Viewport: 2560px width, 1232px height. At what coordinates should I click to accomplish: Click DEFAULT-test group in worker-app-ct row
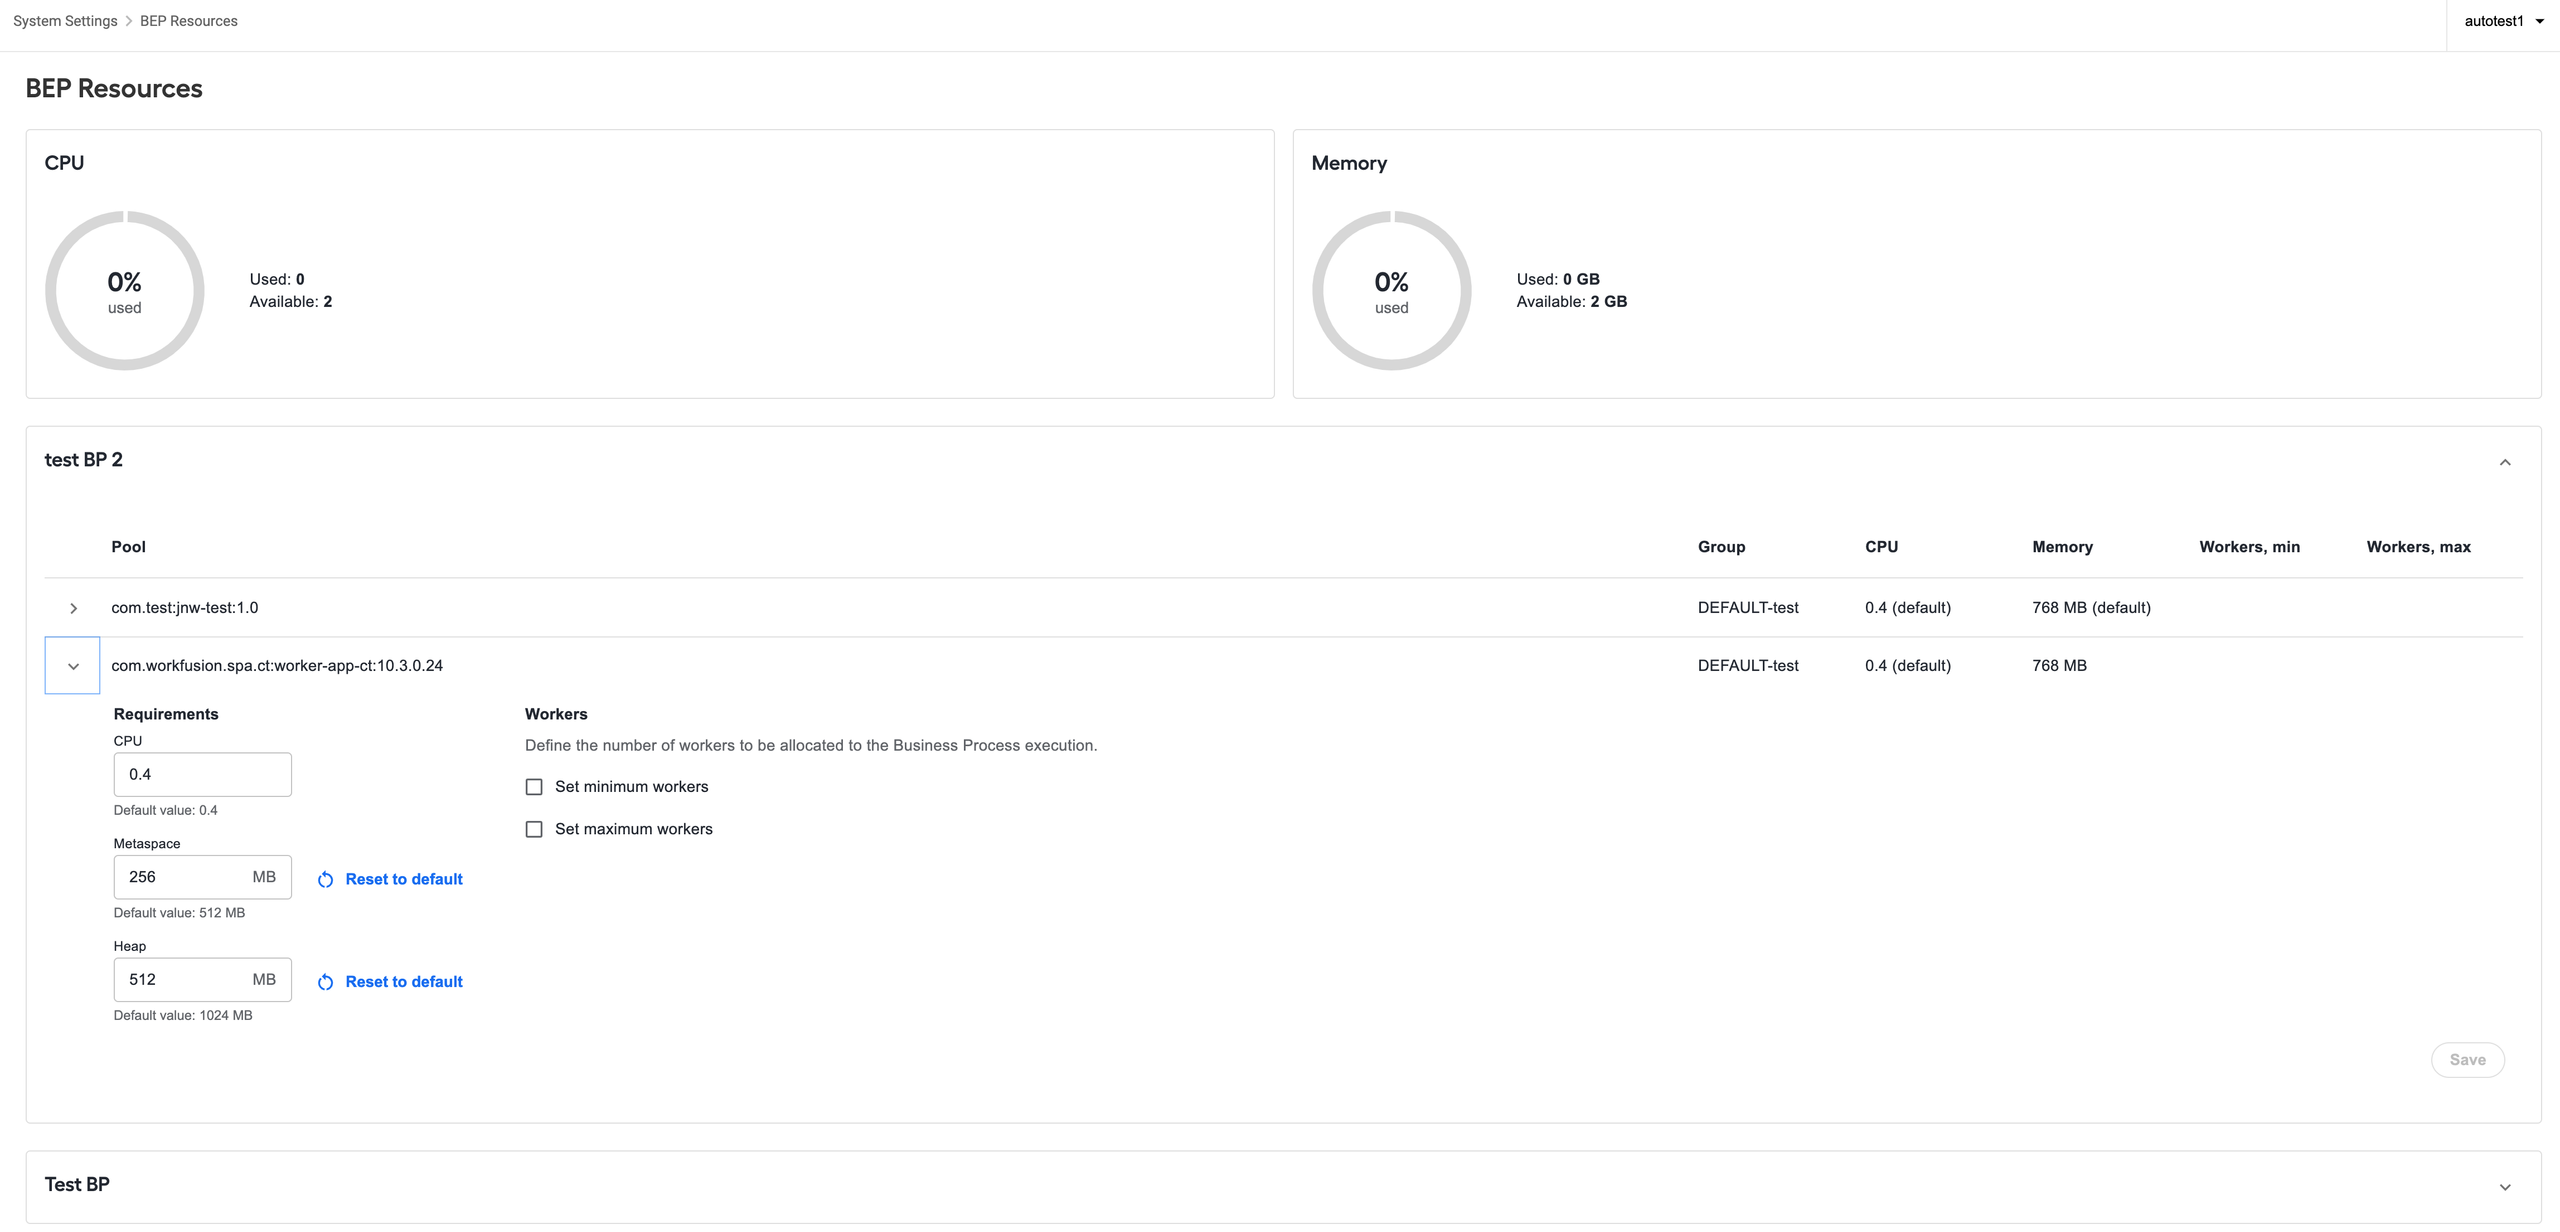(1748, 666)
